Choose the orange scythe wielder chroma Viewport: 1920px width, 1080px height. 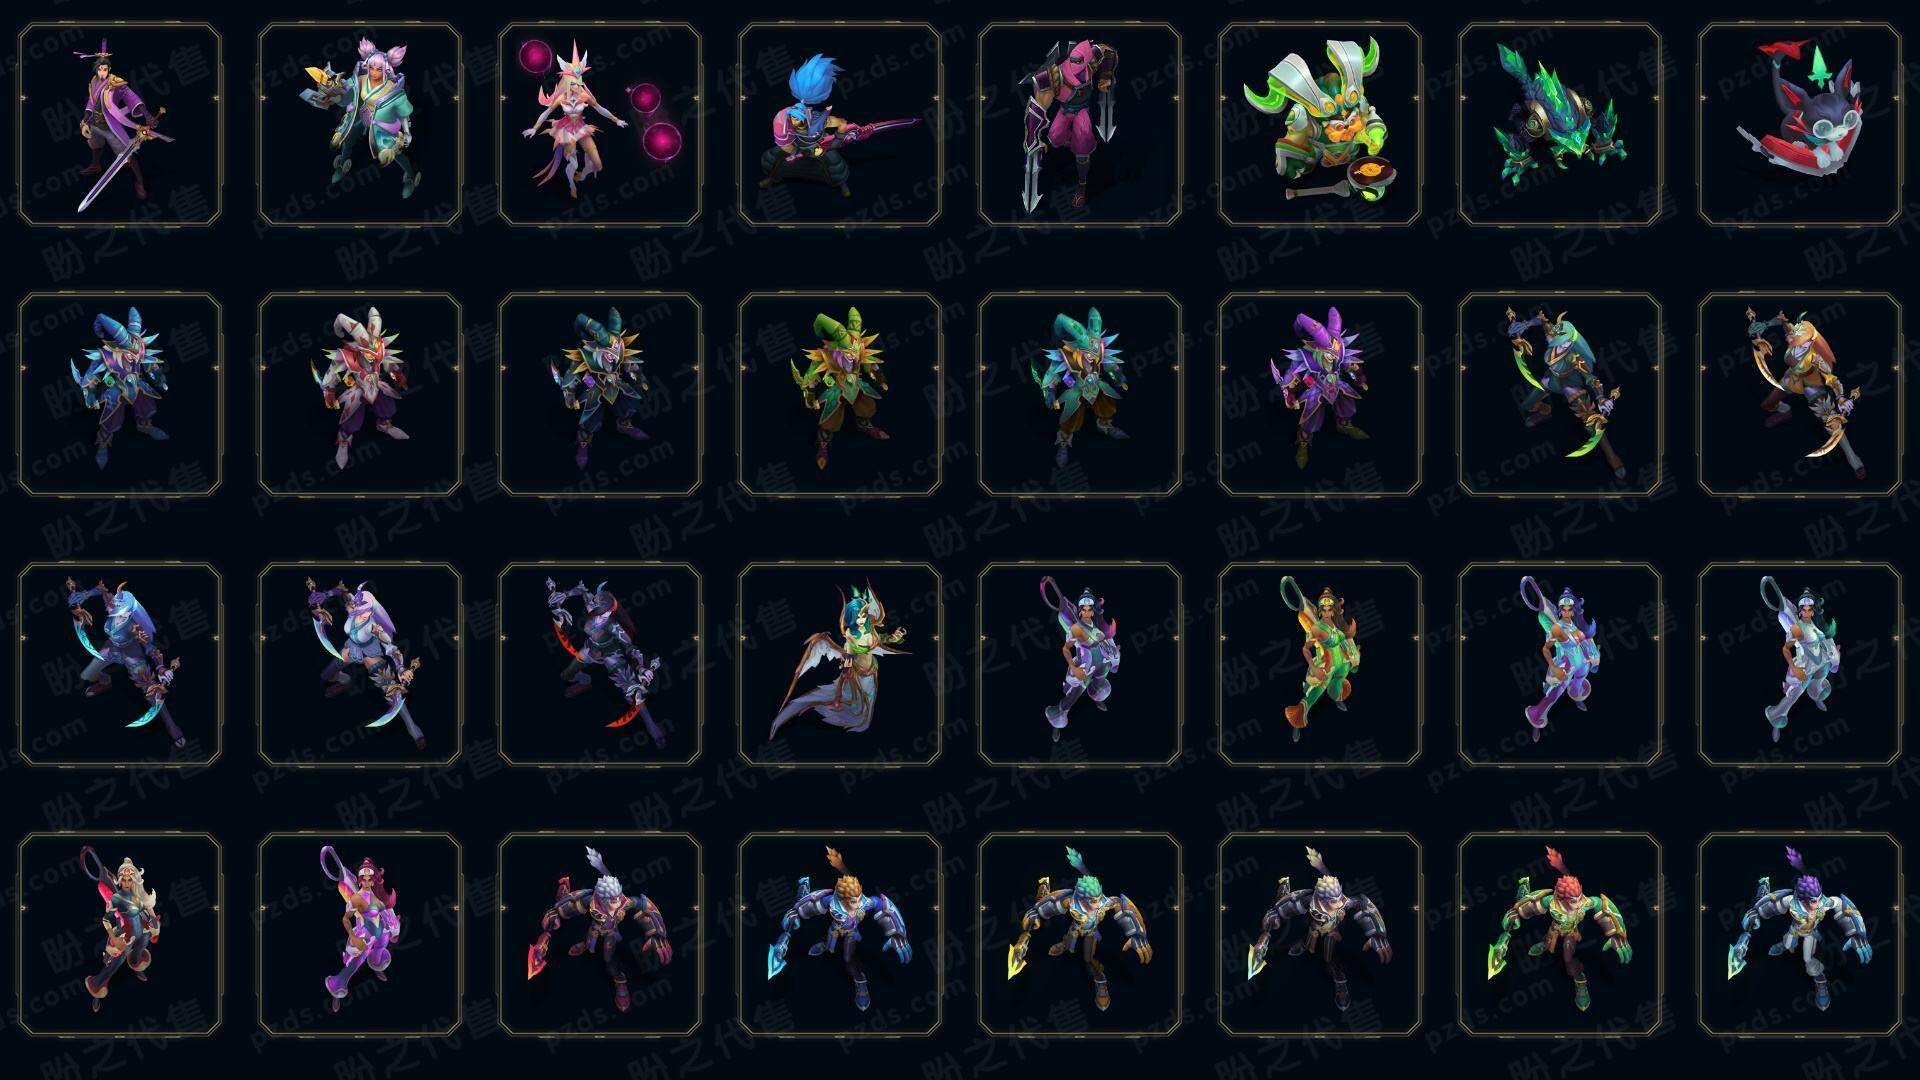[x=1800, y=394]
